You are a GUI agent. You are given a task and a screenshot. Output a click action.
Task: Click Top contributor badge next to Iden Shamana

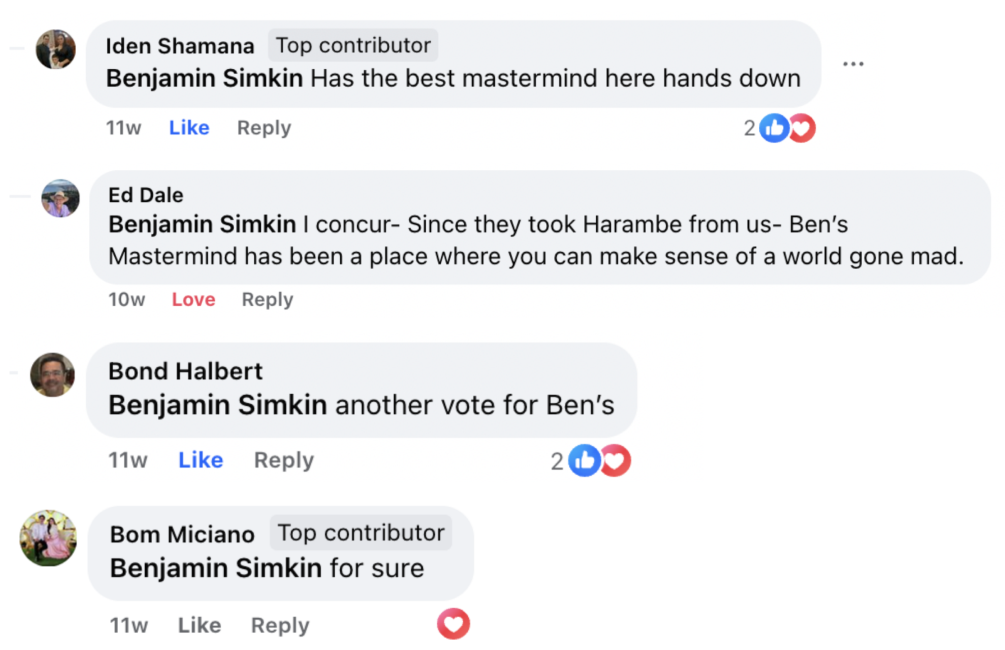[353, 45]
